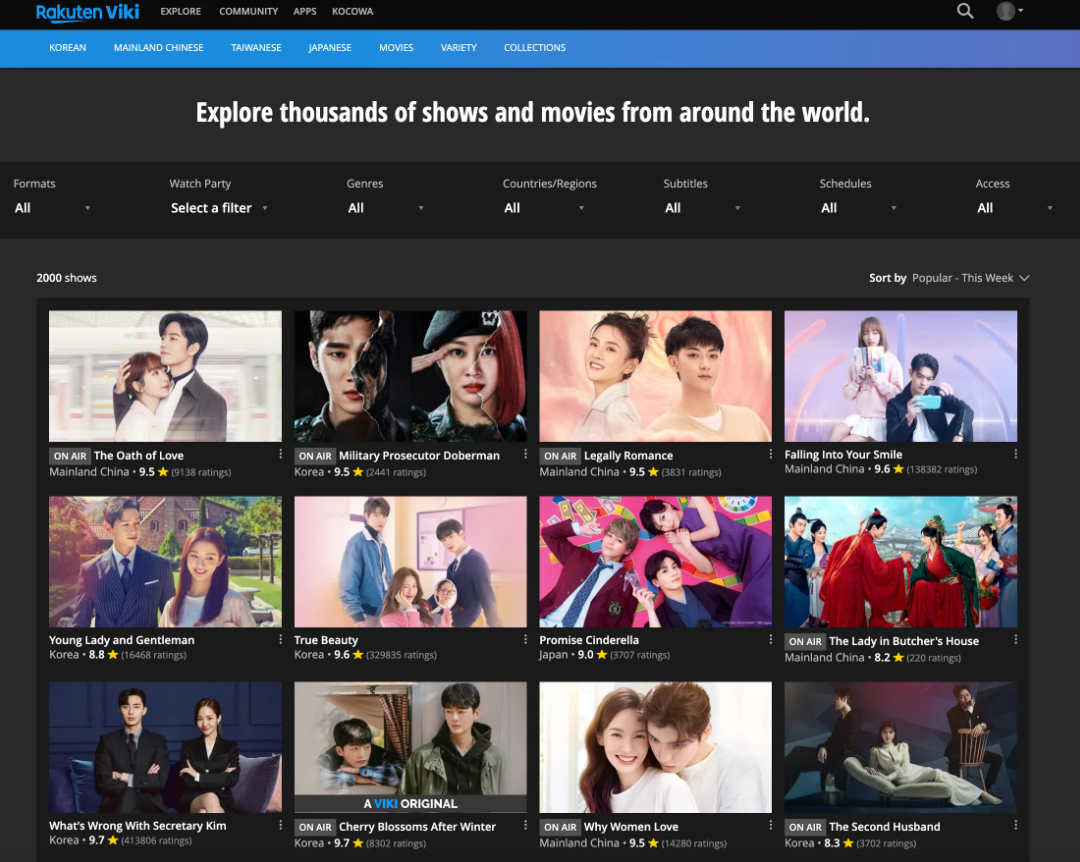The height and width of the screenshot is (862, 1080).
Task: Open the Legally Romance title link
Action: [x=628, y=456]
